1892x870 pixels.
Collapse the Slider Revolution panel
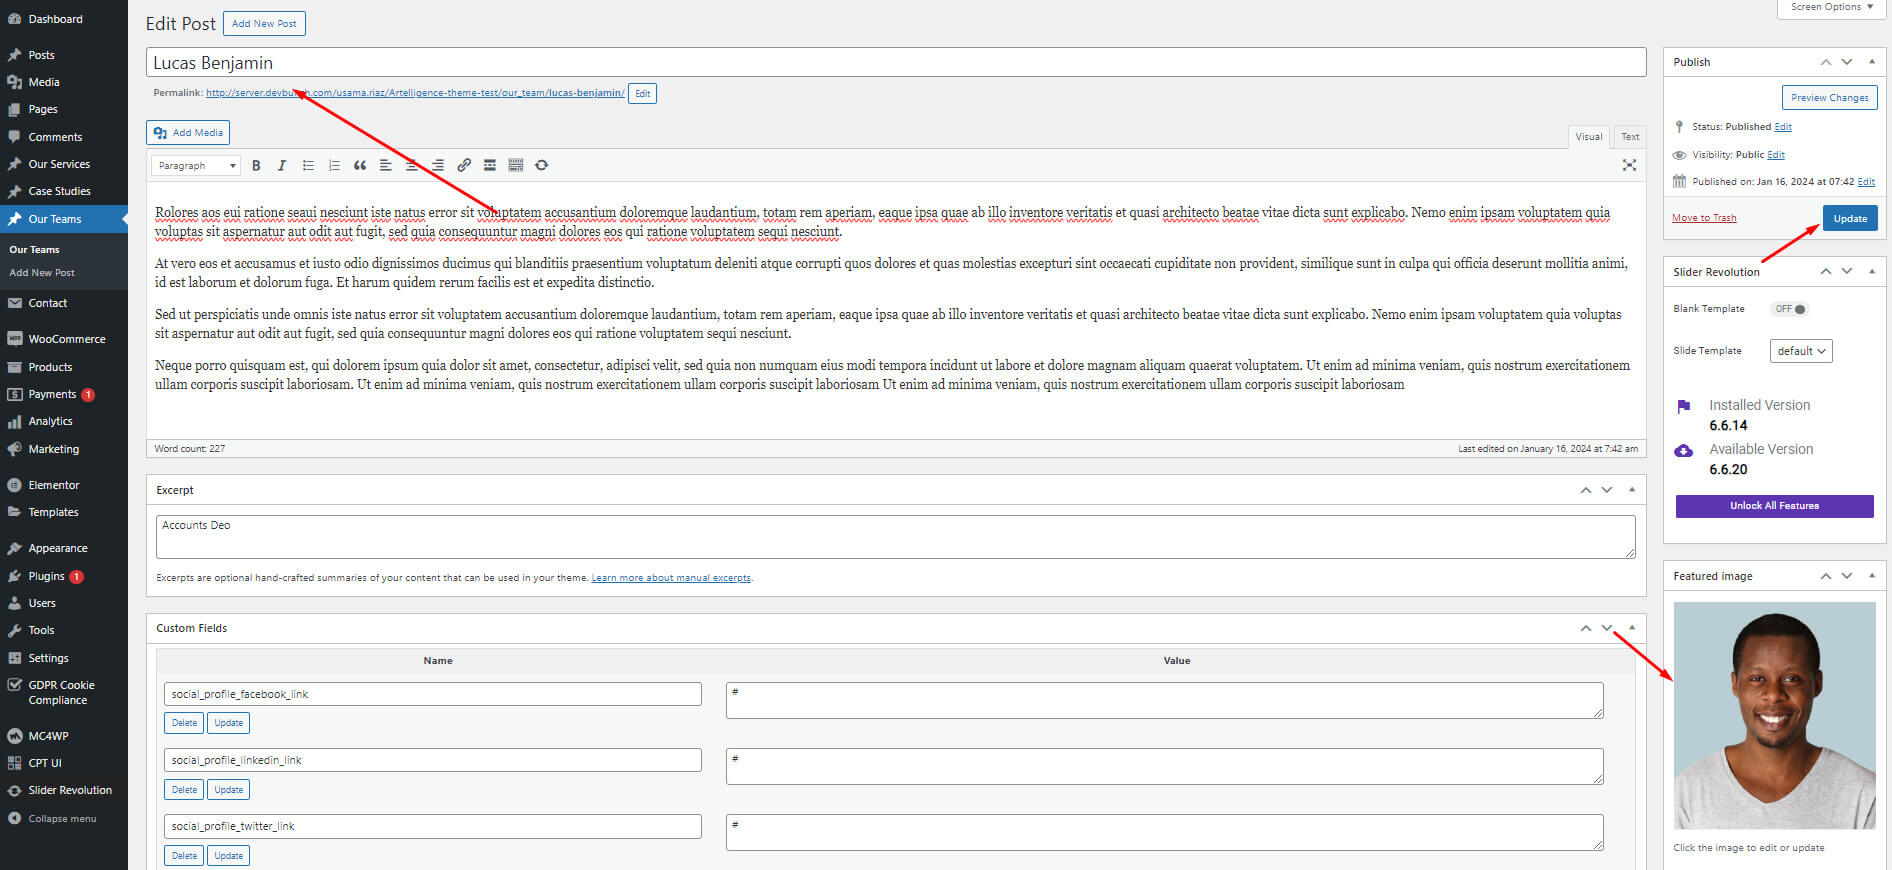[x=1872, y=271]
